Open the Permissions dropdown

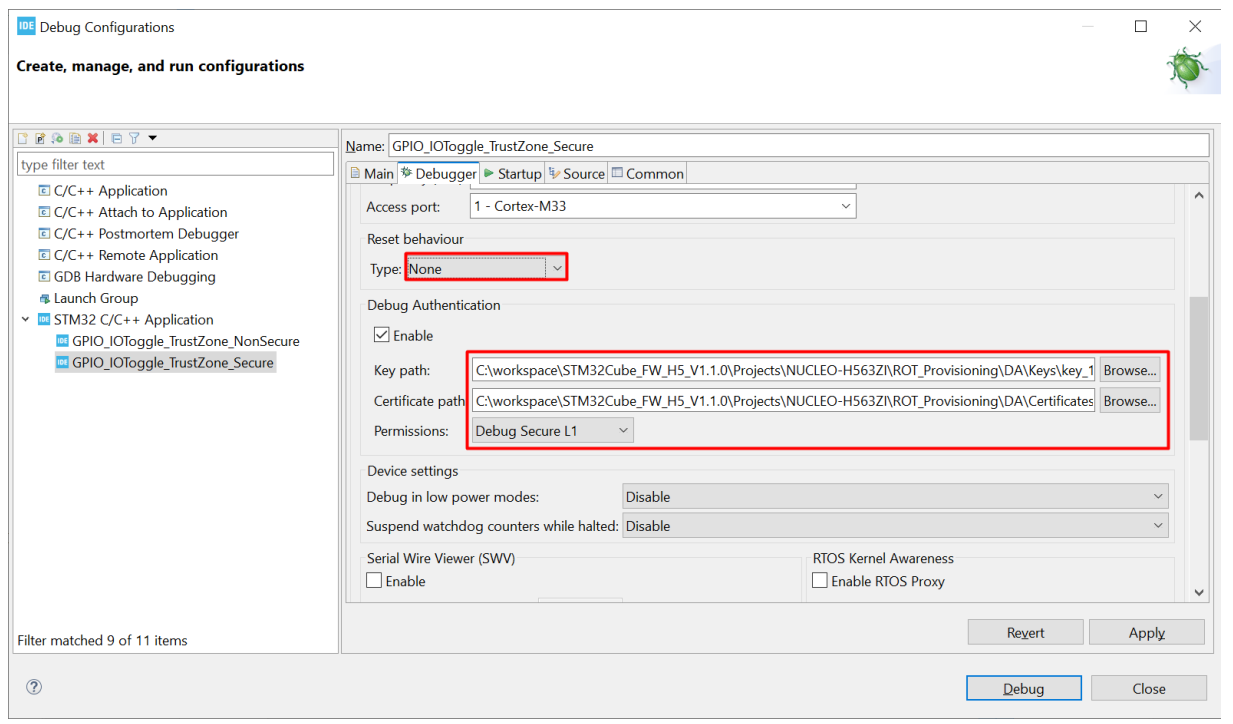pyautogui.click(x=553, y=431)
